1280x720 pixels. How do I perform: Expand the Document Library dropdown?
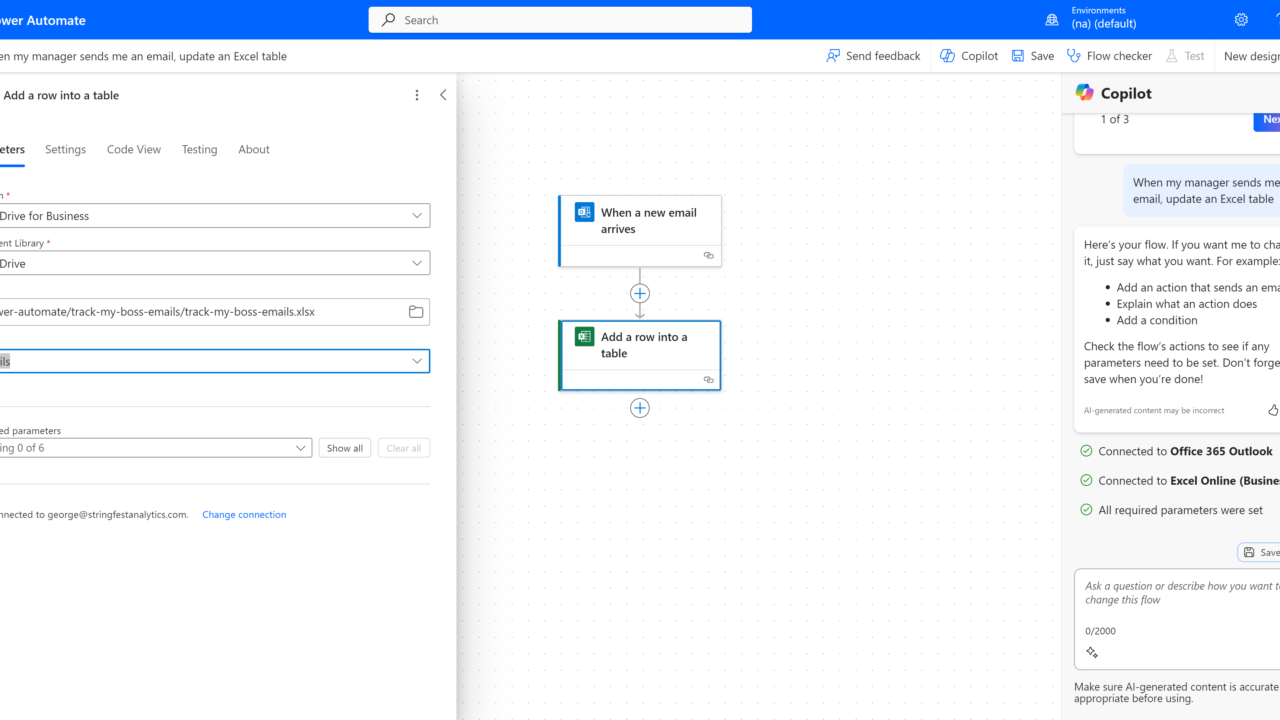(417, 264)
